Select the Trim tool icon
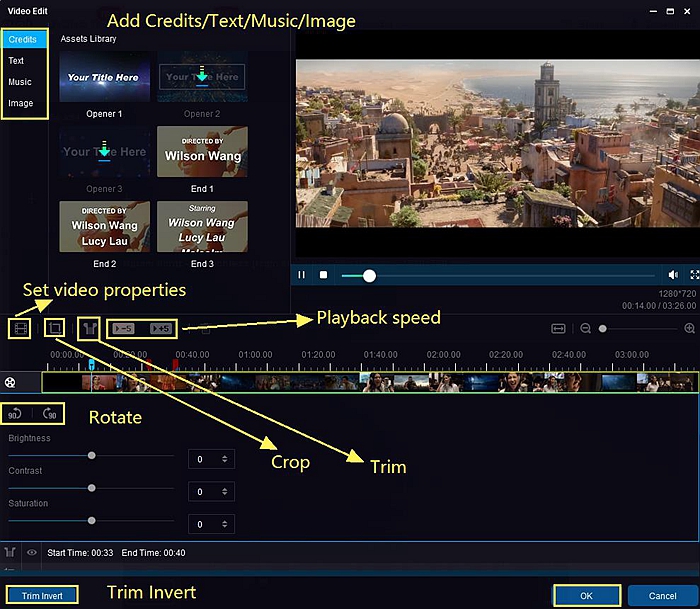This screenshot has height=609, width=700. (89, 327)
